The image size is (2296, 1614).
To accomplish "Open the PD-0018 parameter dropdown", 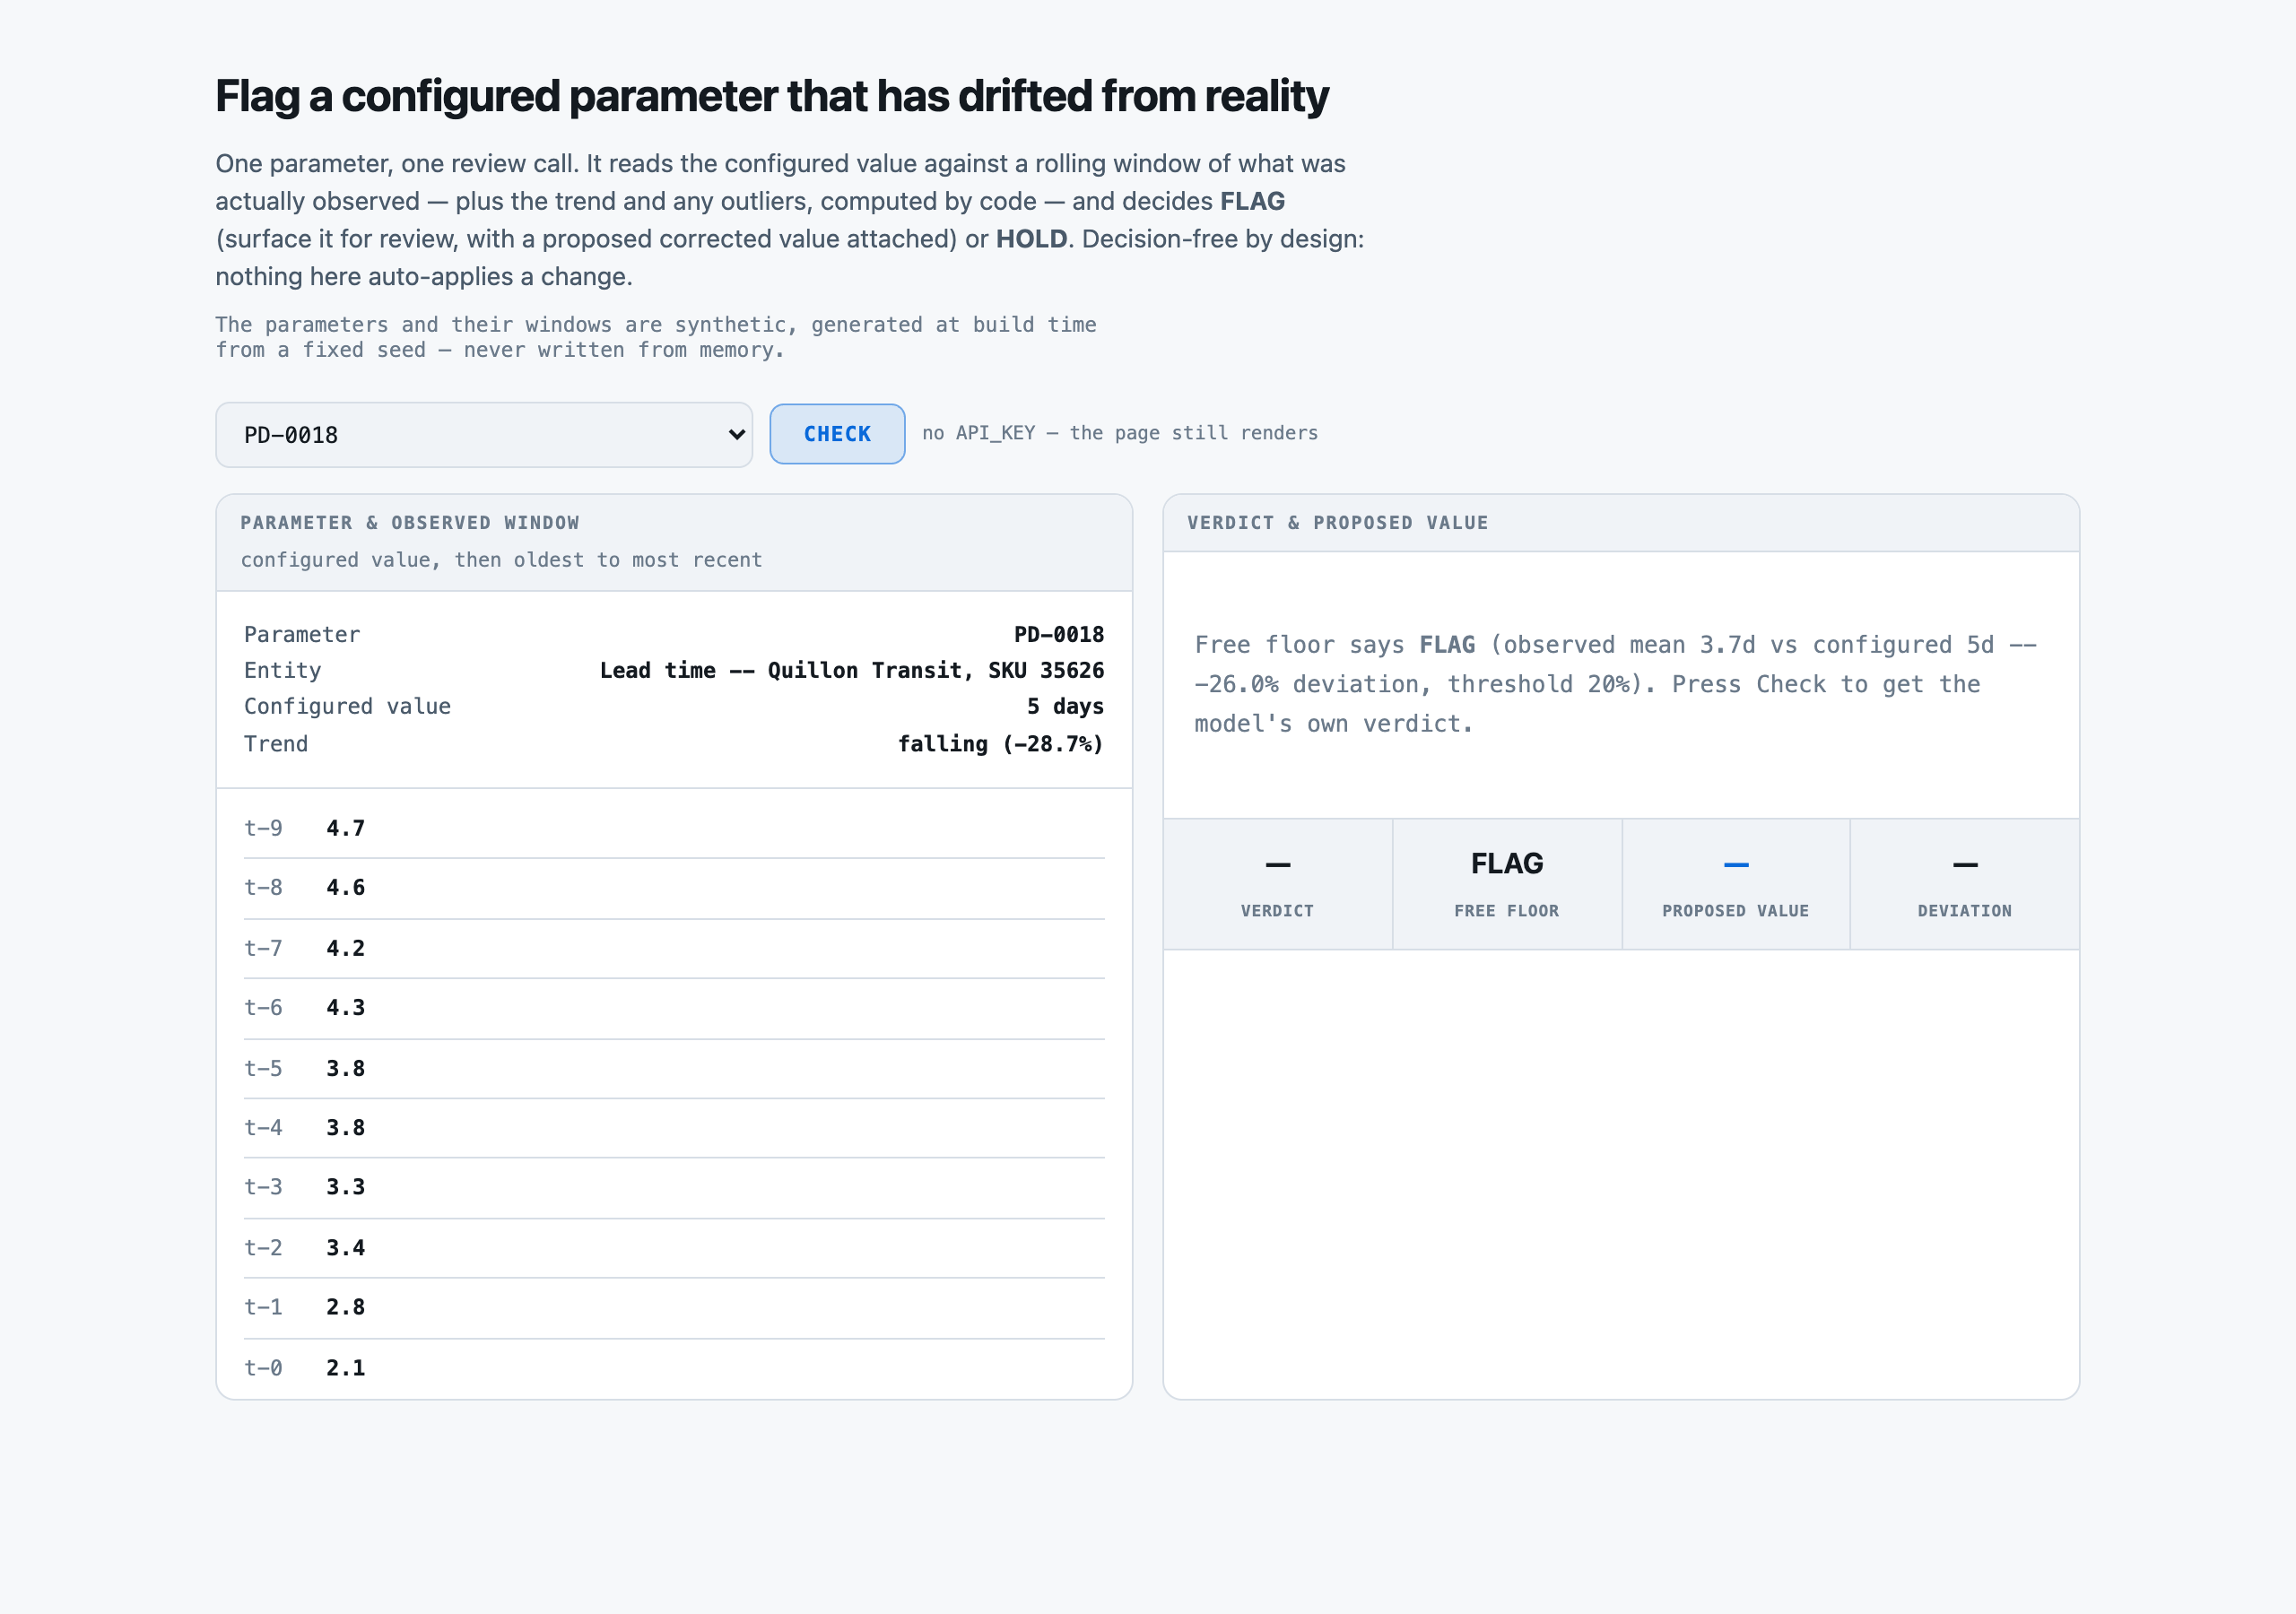I will 484,435.
